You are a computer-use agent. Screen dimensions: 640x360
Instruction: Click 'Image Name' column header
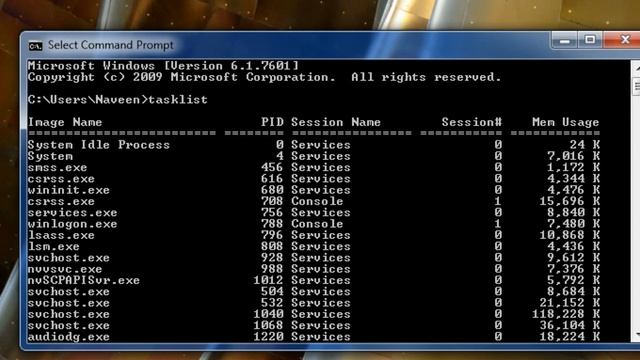click(x=65, y=122)
